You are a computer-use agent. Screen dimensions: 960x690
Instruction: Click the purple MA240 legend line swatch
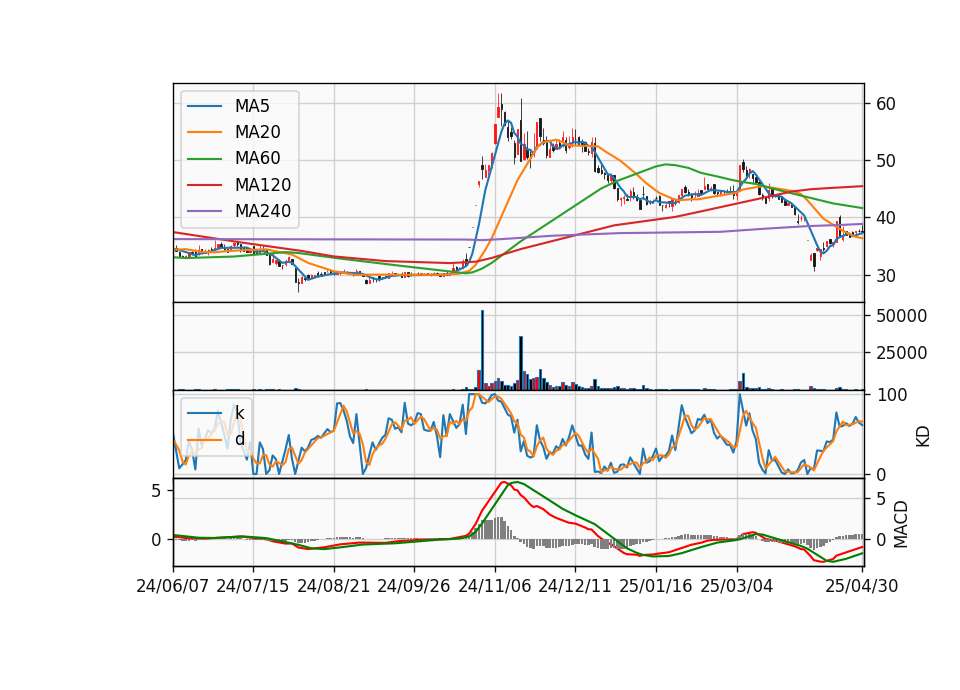[204, 211]
